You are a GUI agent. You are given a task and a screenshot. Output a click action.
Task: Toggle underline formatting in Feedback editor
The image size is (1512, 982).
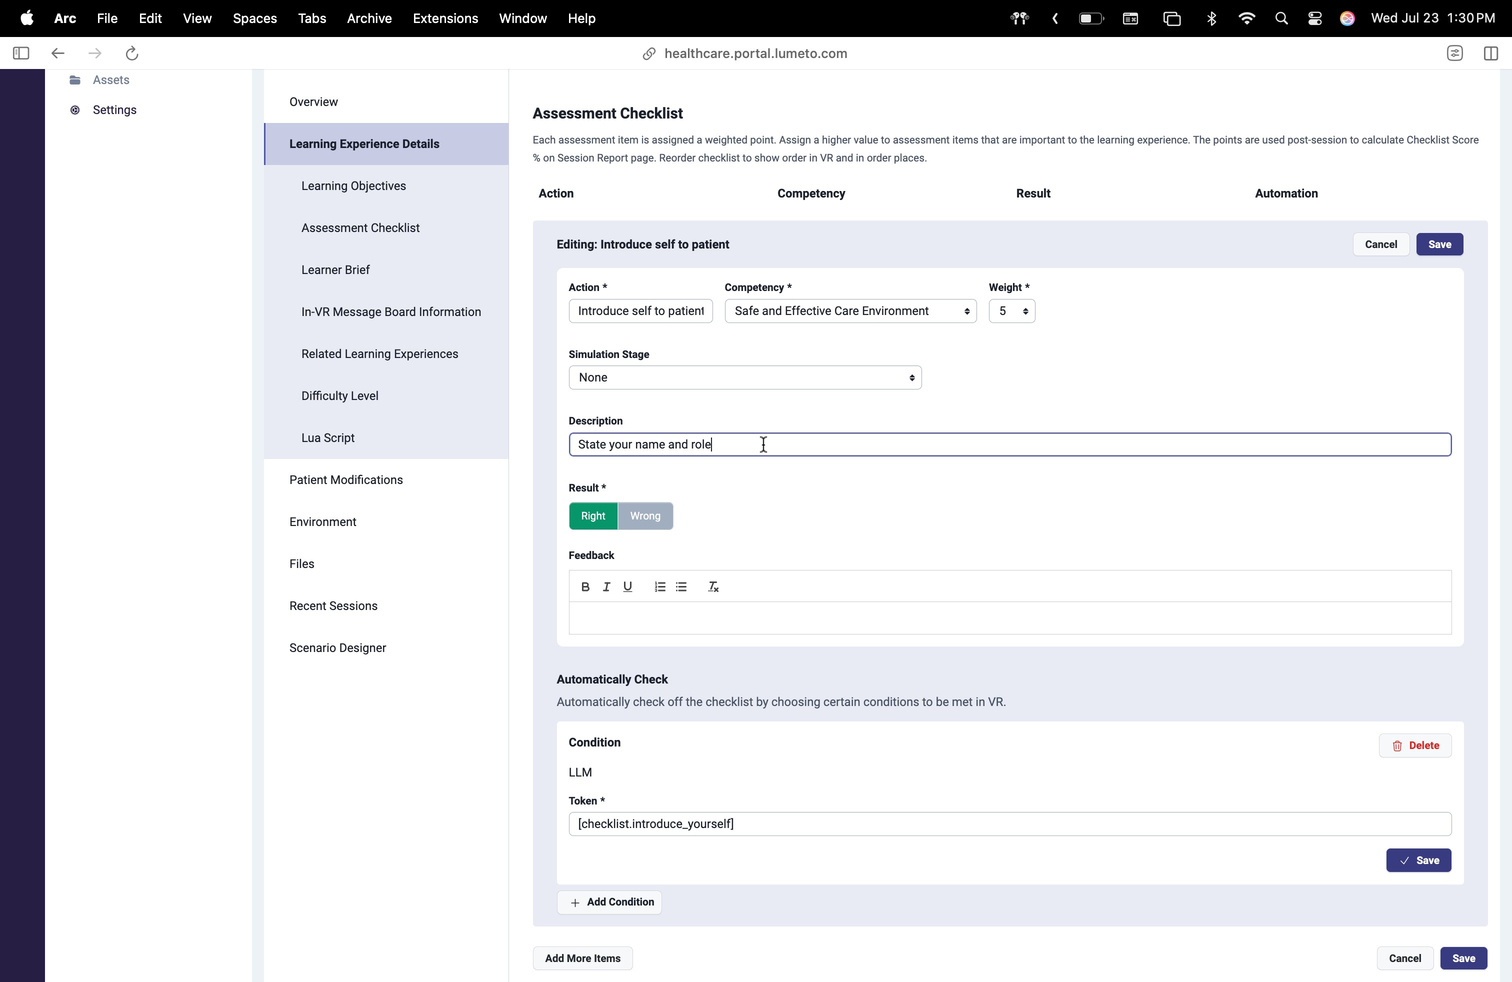pyautogui.click(x=628, y=587)
